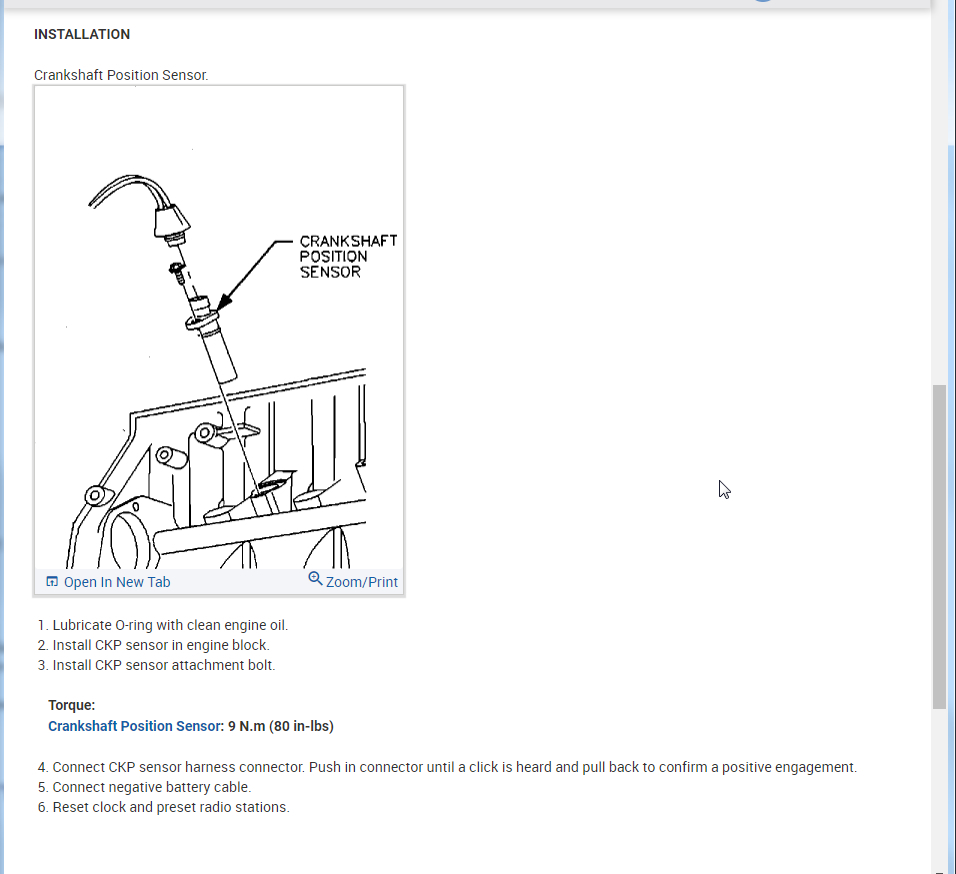
Task: Click the '9 N.m (80 in-lbs)' torque value
Action: click(281, 726)
